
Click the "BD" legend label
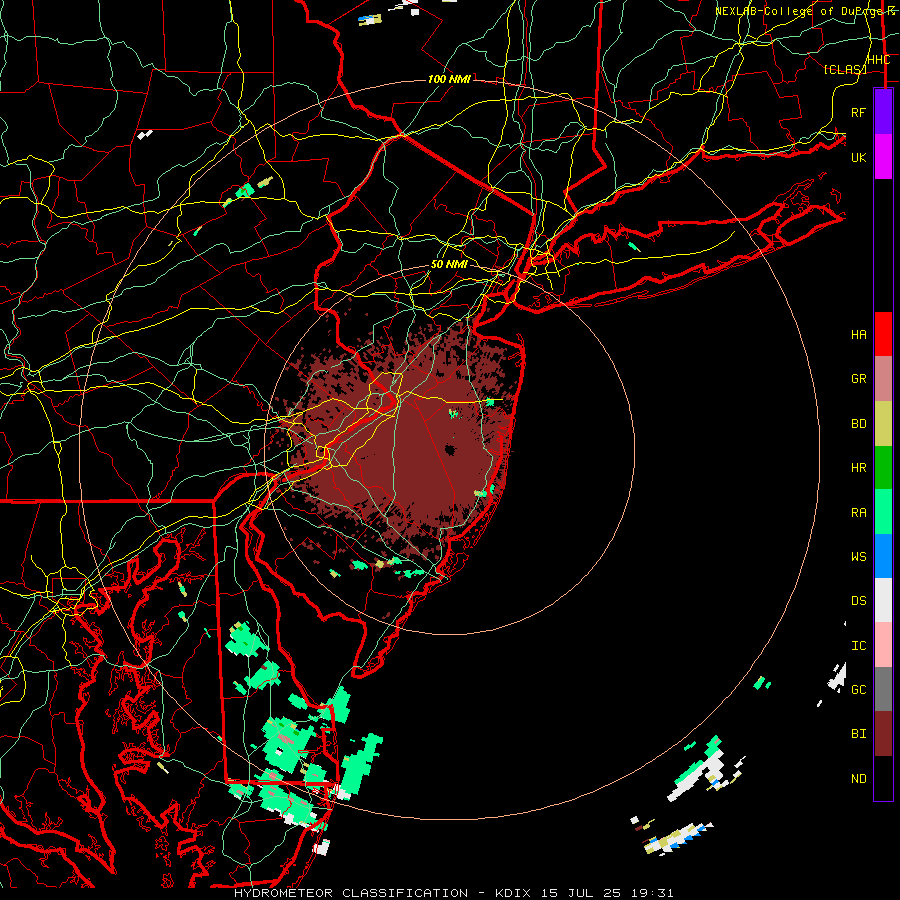click(858, 424)
